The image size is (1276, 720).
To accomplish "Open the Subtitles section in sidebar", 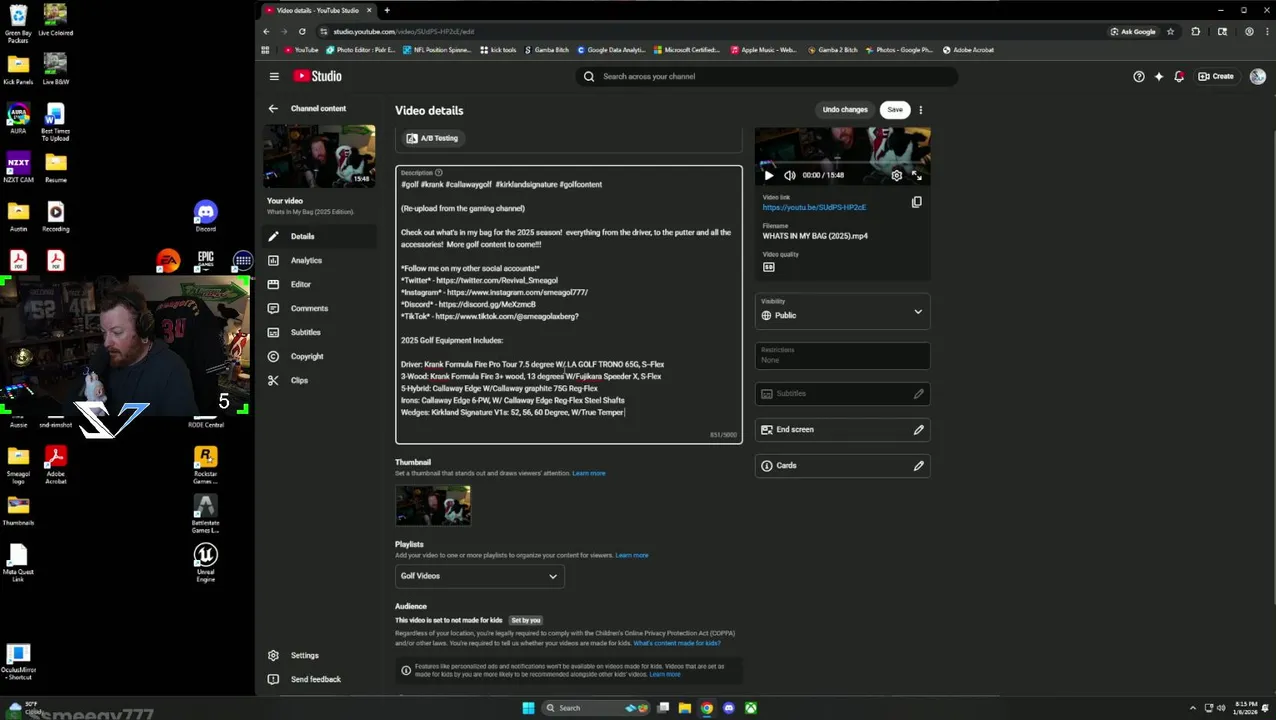I will pos(319,332).
